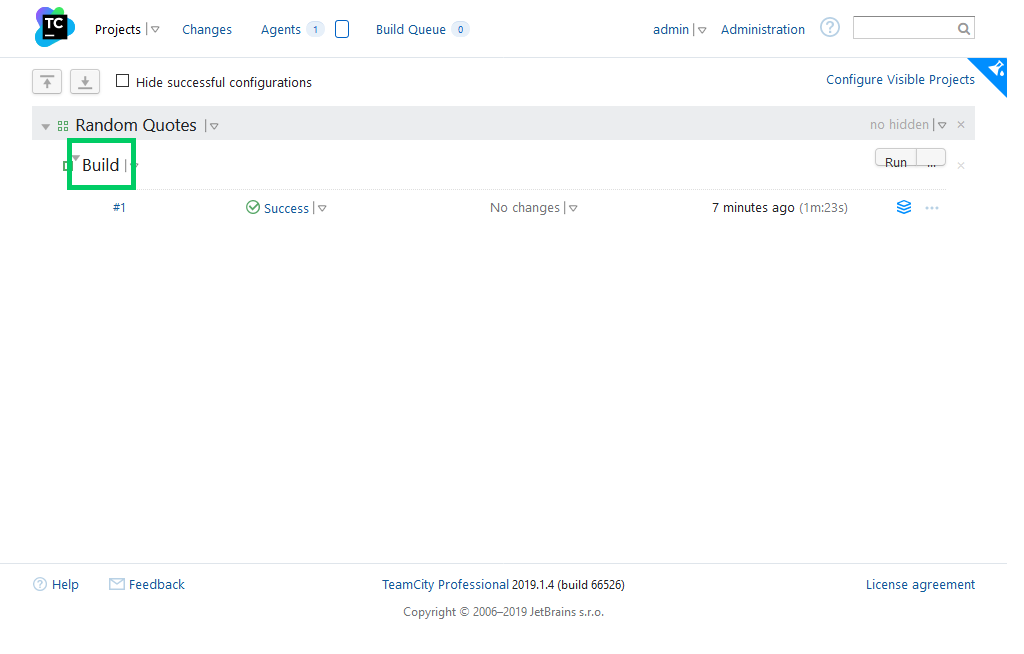Collapse the Random Quotes project tree
Screen dimensions: 1024x654
click(x=46, y=126)
